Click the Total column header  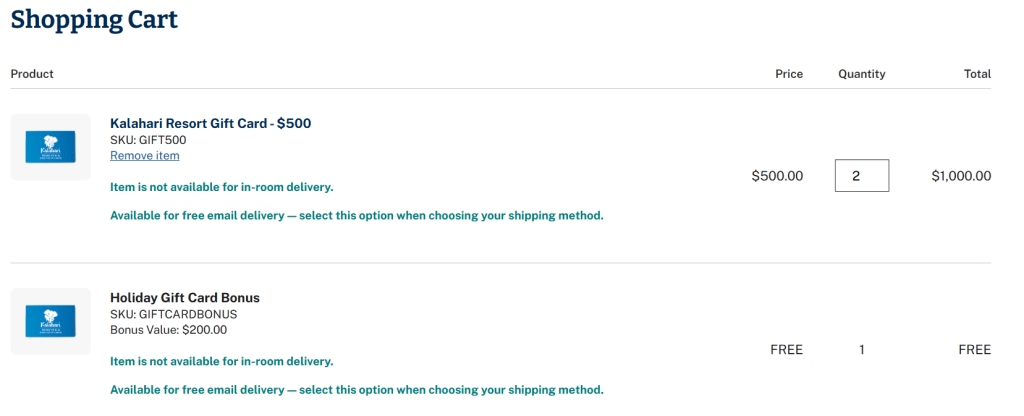click(977, 74)
